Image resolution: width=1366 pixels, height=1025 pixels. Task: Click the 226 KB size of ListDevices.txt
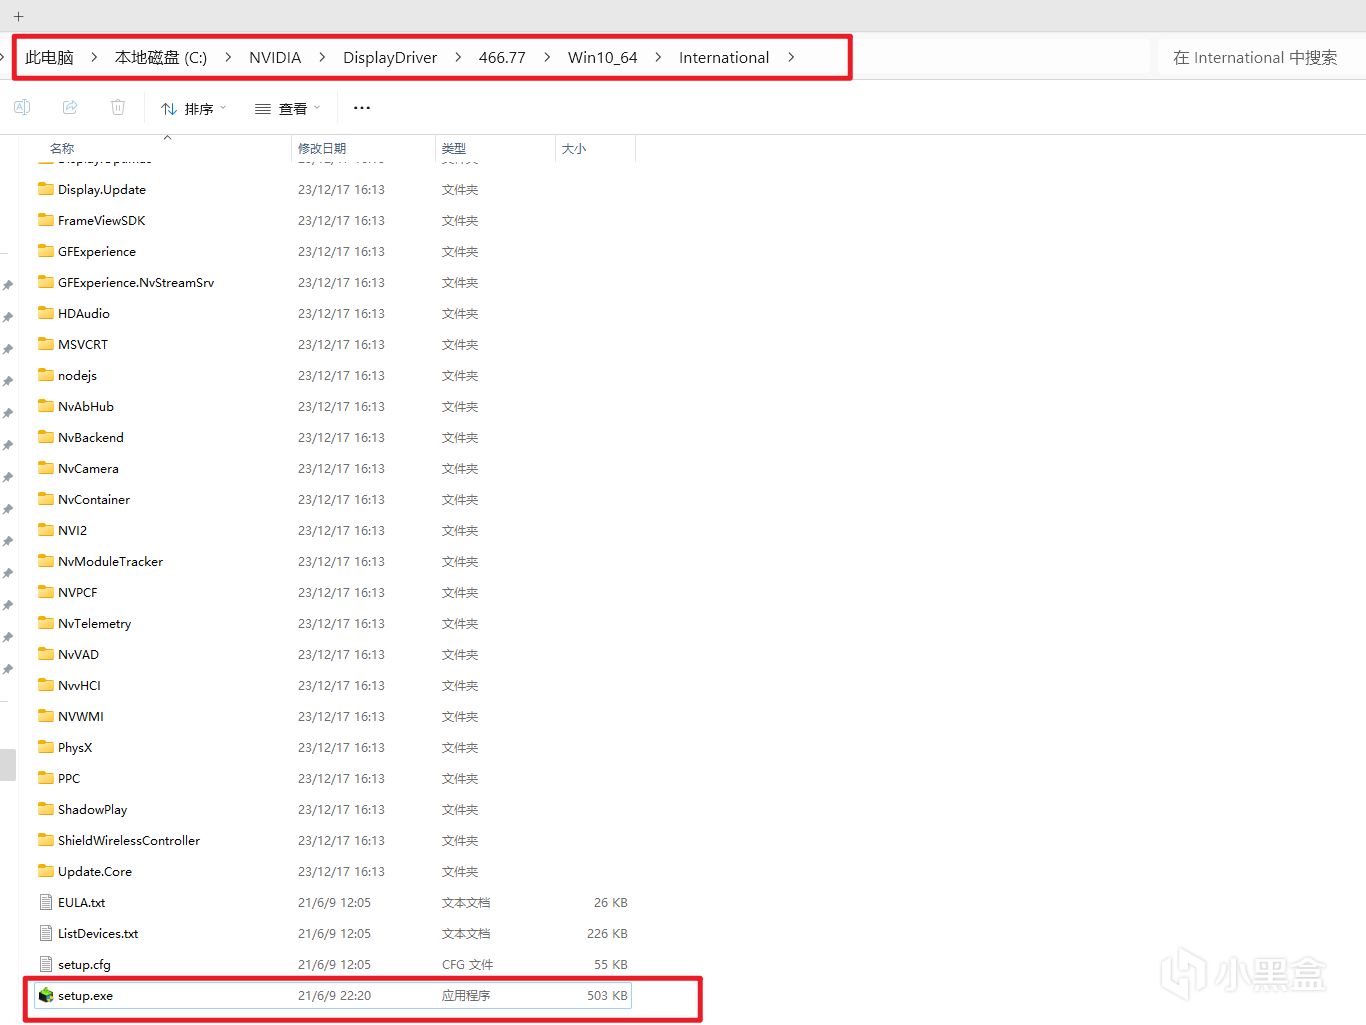pos(607,933)
